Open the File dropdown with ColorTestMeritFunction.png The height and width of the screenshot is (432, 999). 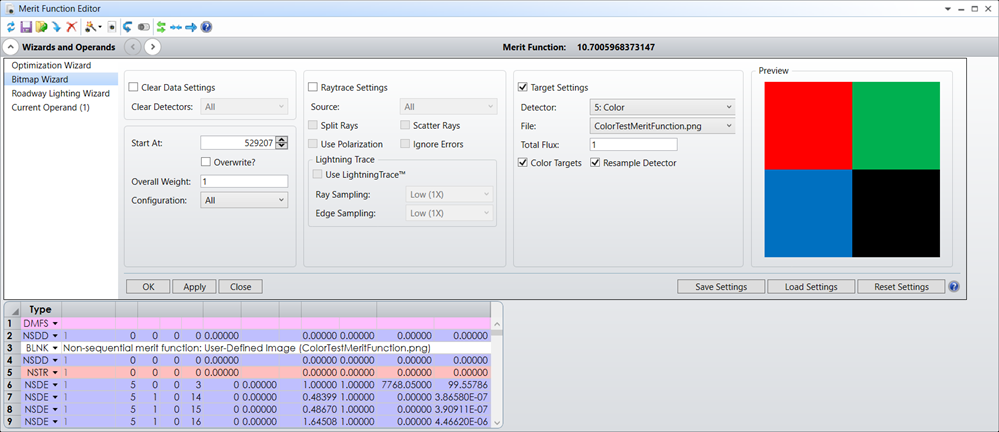coord(662,126)
